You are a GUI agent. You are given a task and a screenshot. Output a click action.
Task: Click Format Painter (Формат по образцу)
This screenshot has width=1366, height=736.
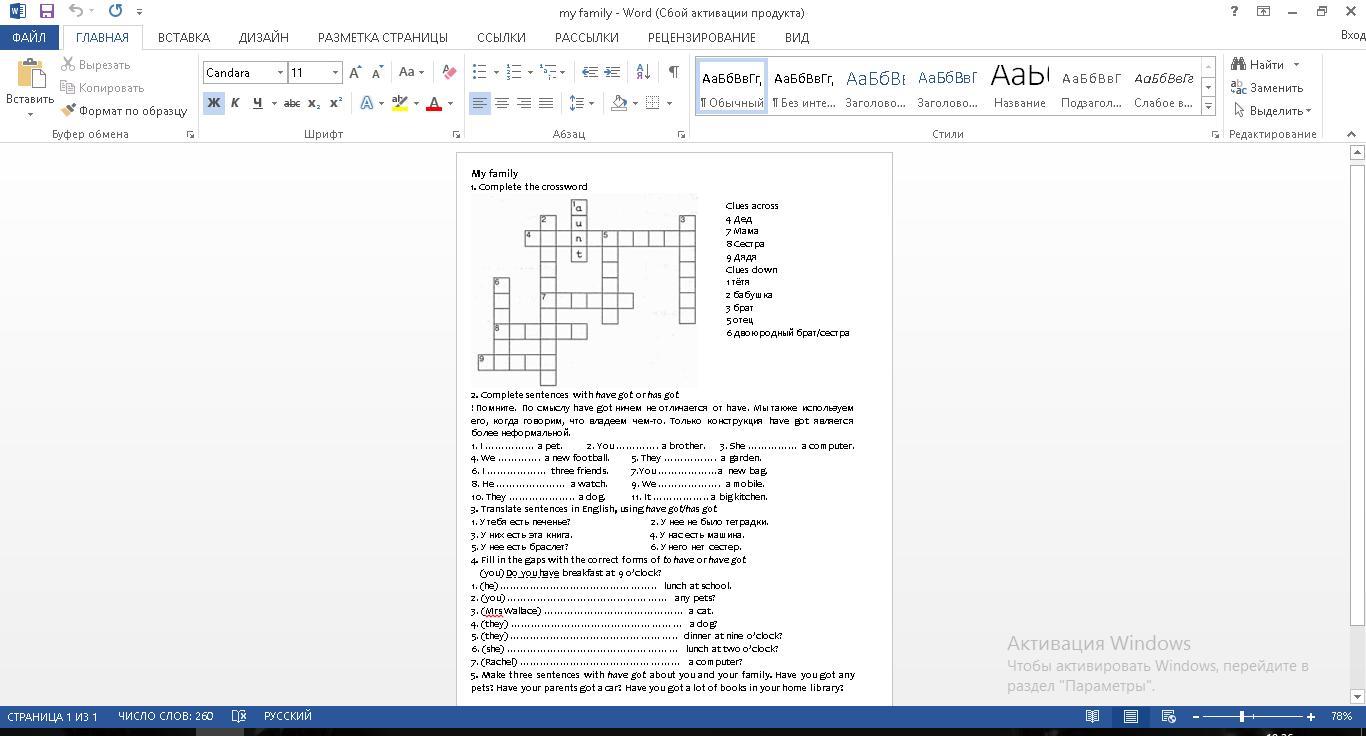click(124, 111)
